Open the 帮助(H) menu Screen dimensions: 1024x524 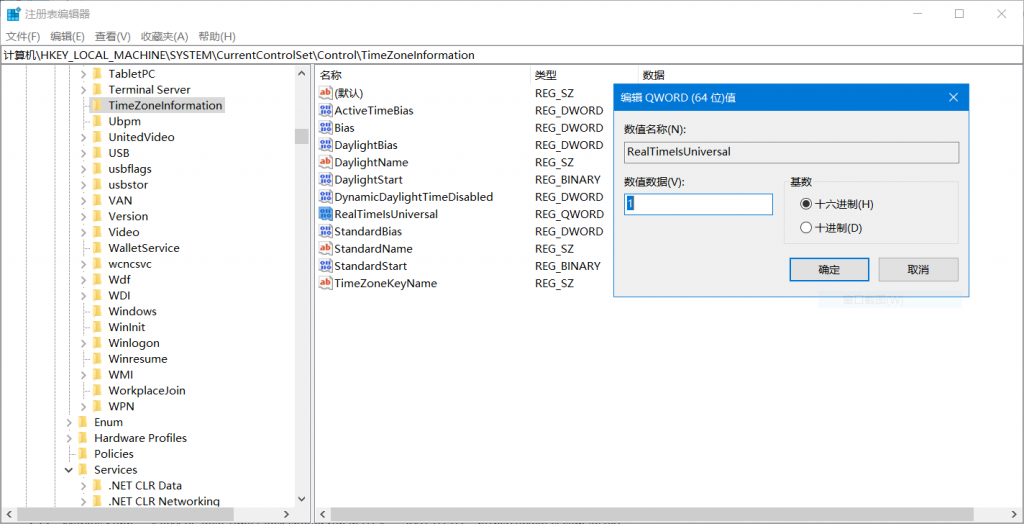click(x=217, y=37)
